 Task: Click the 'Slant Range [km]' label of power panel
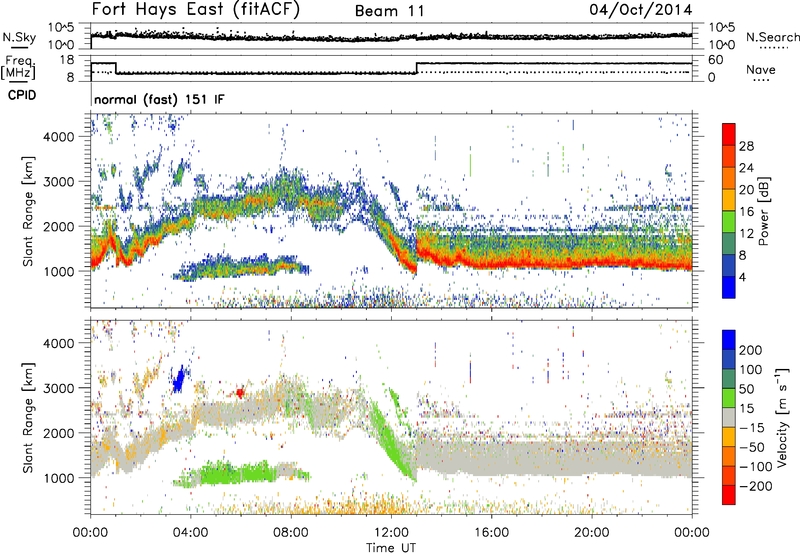28,211
